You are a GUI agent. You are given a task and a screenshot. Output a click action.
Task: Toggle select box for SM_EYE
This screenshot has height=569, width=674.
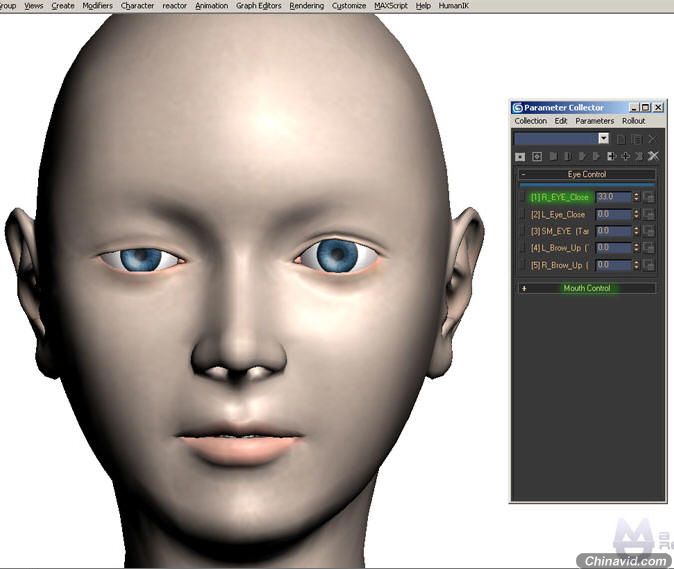click(x=522, y=231)
